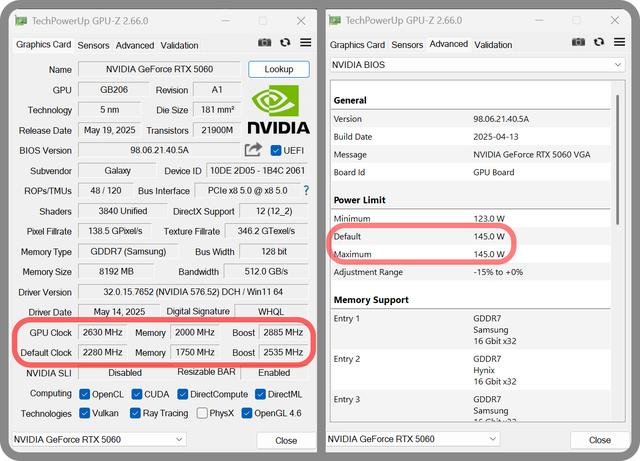Click the Subvendor field Galaxy

(x=118, y=171)
